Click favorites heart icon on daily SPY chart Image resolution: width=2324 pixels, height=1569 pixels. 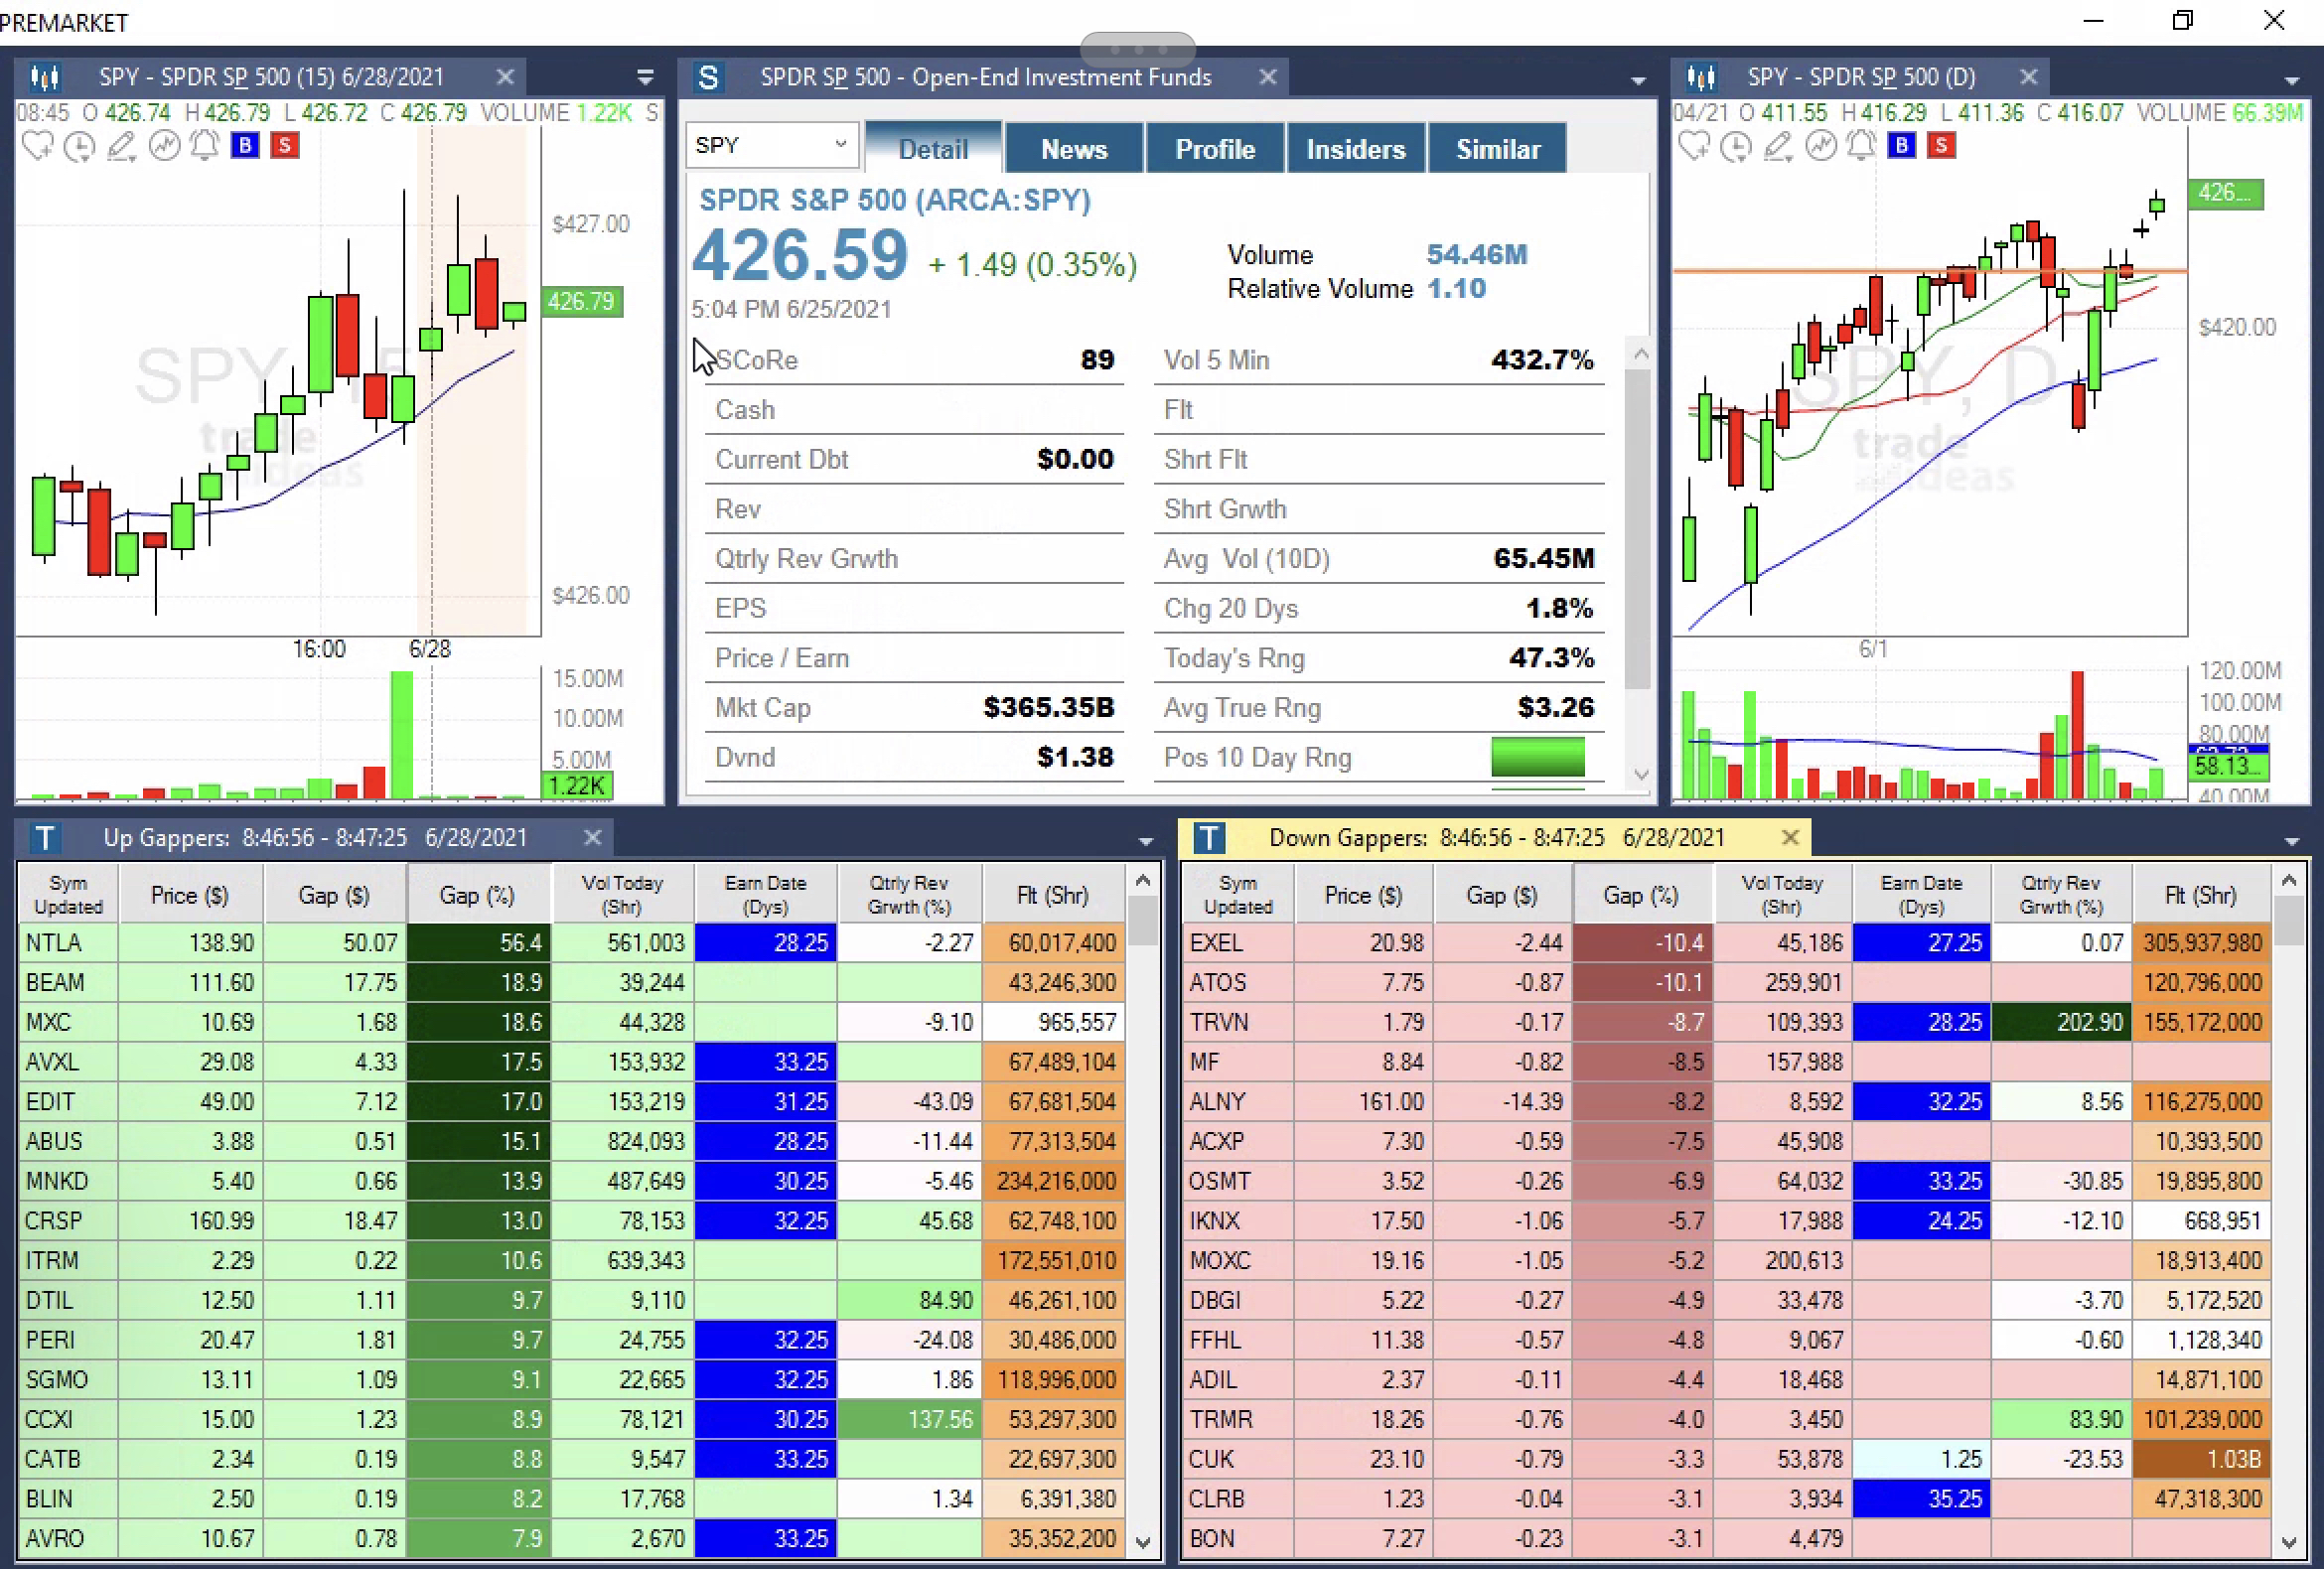pos(1694,146)
